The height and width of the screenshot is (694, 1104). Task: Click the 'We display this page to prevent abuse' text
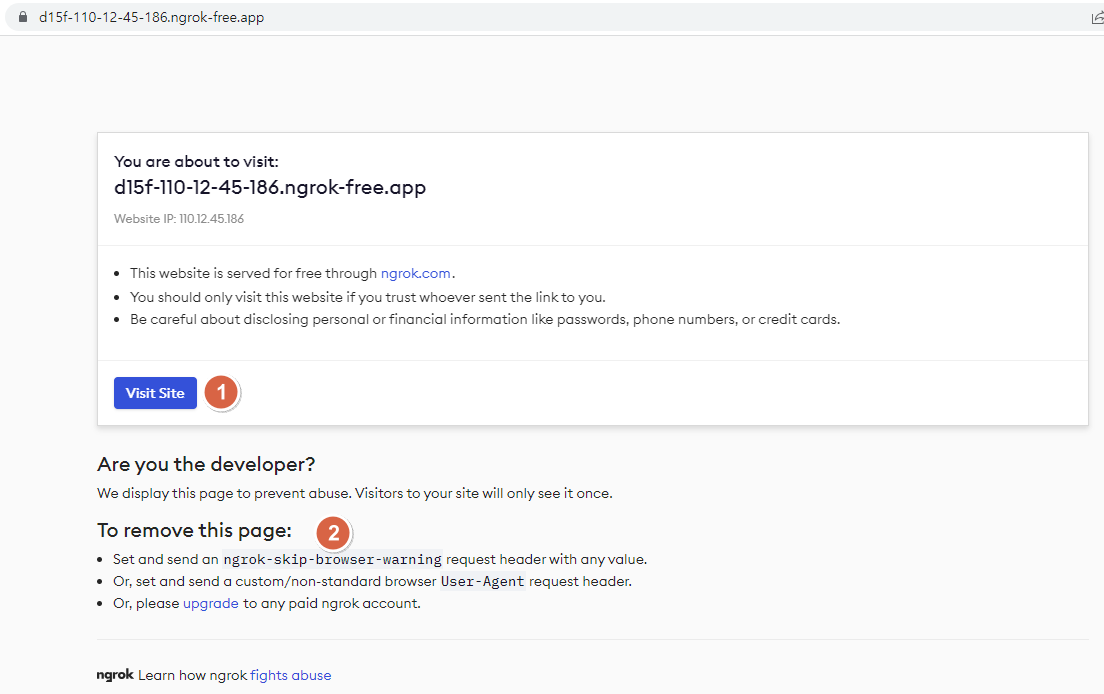click(x=355, y=493)
